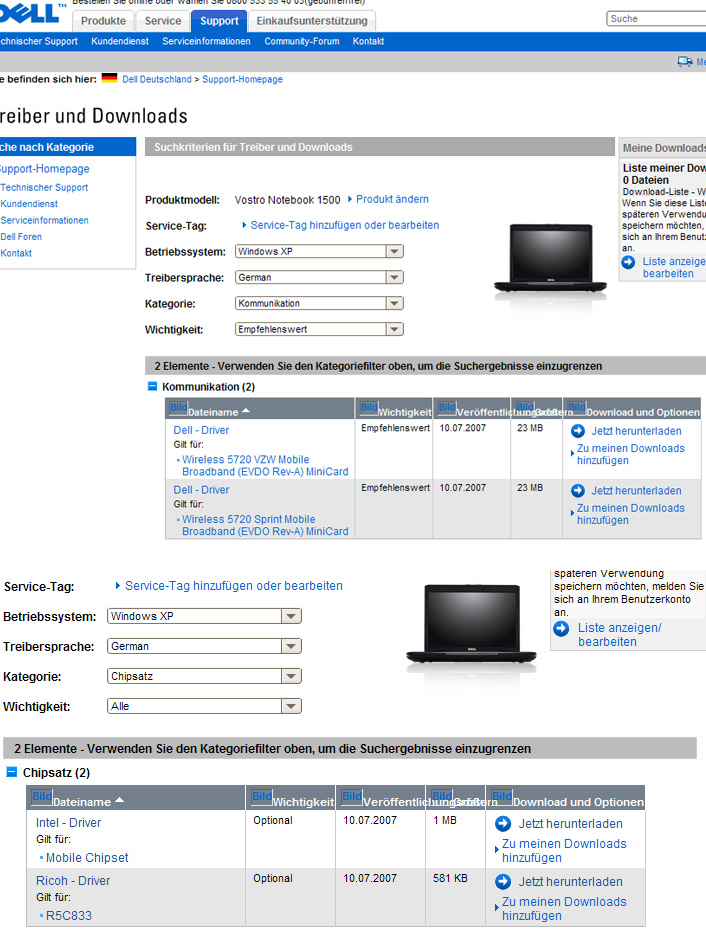Click the laptop image beside the Kommunikation form
Viewport: 706px width, 936px height.
pos(550,258)
